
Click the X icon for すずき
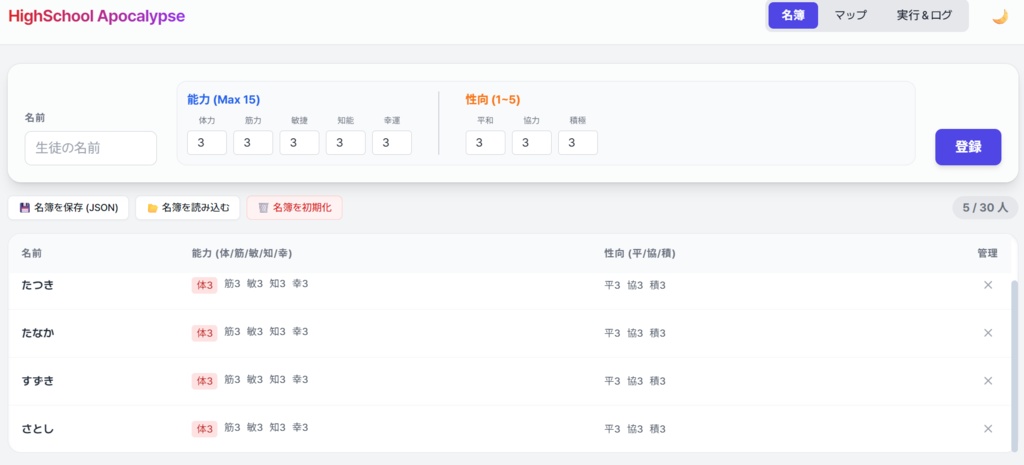click(x=988, y=381)
